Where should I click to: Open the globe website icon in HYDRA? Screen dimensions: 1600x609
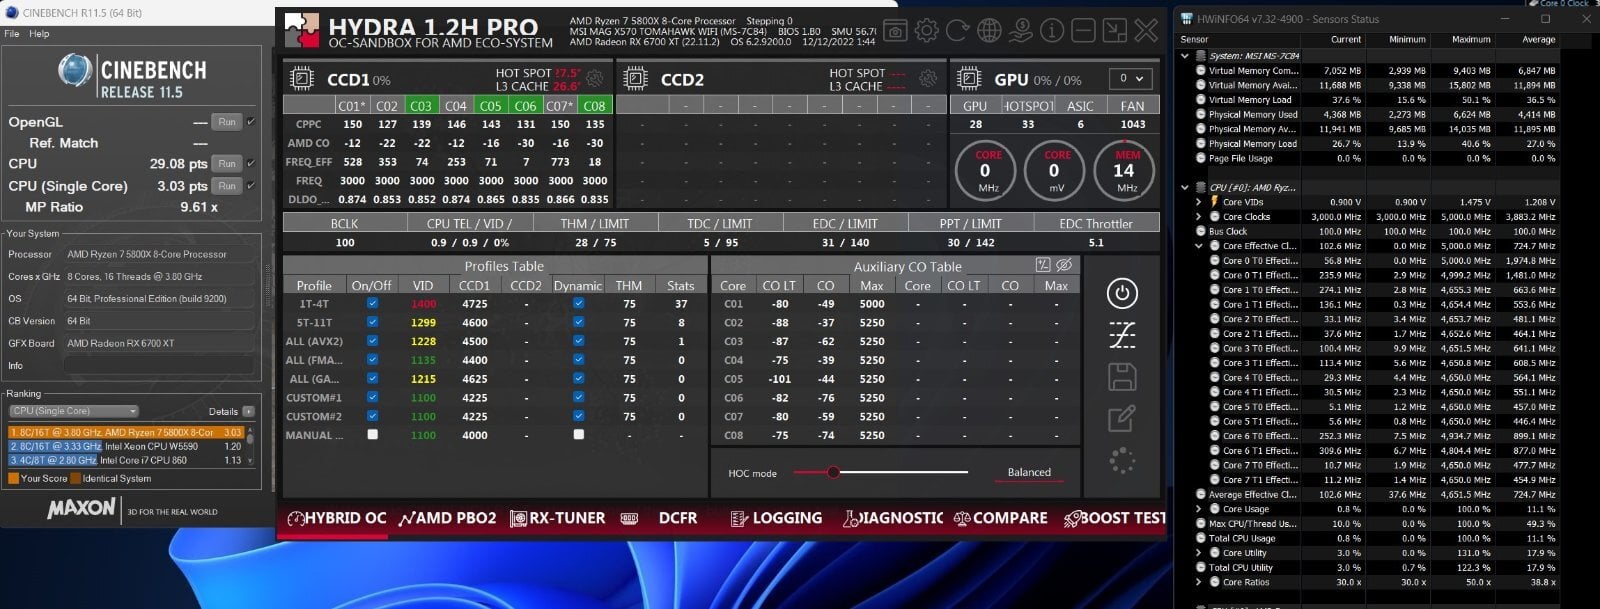point(989,31)
